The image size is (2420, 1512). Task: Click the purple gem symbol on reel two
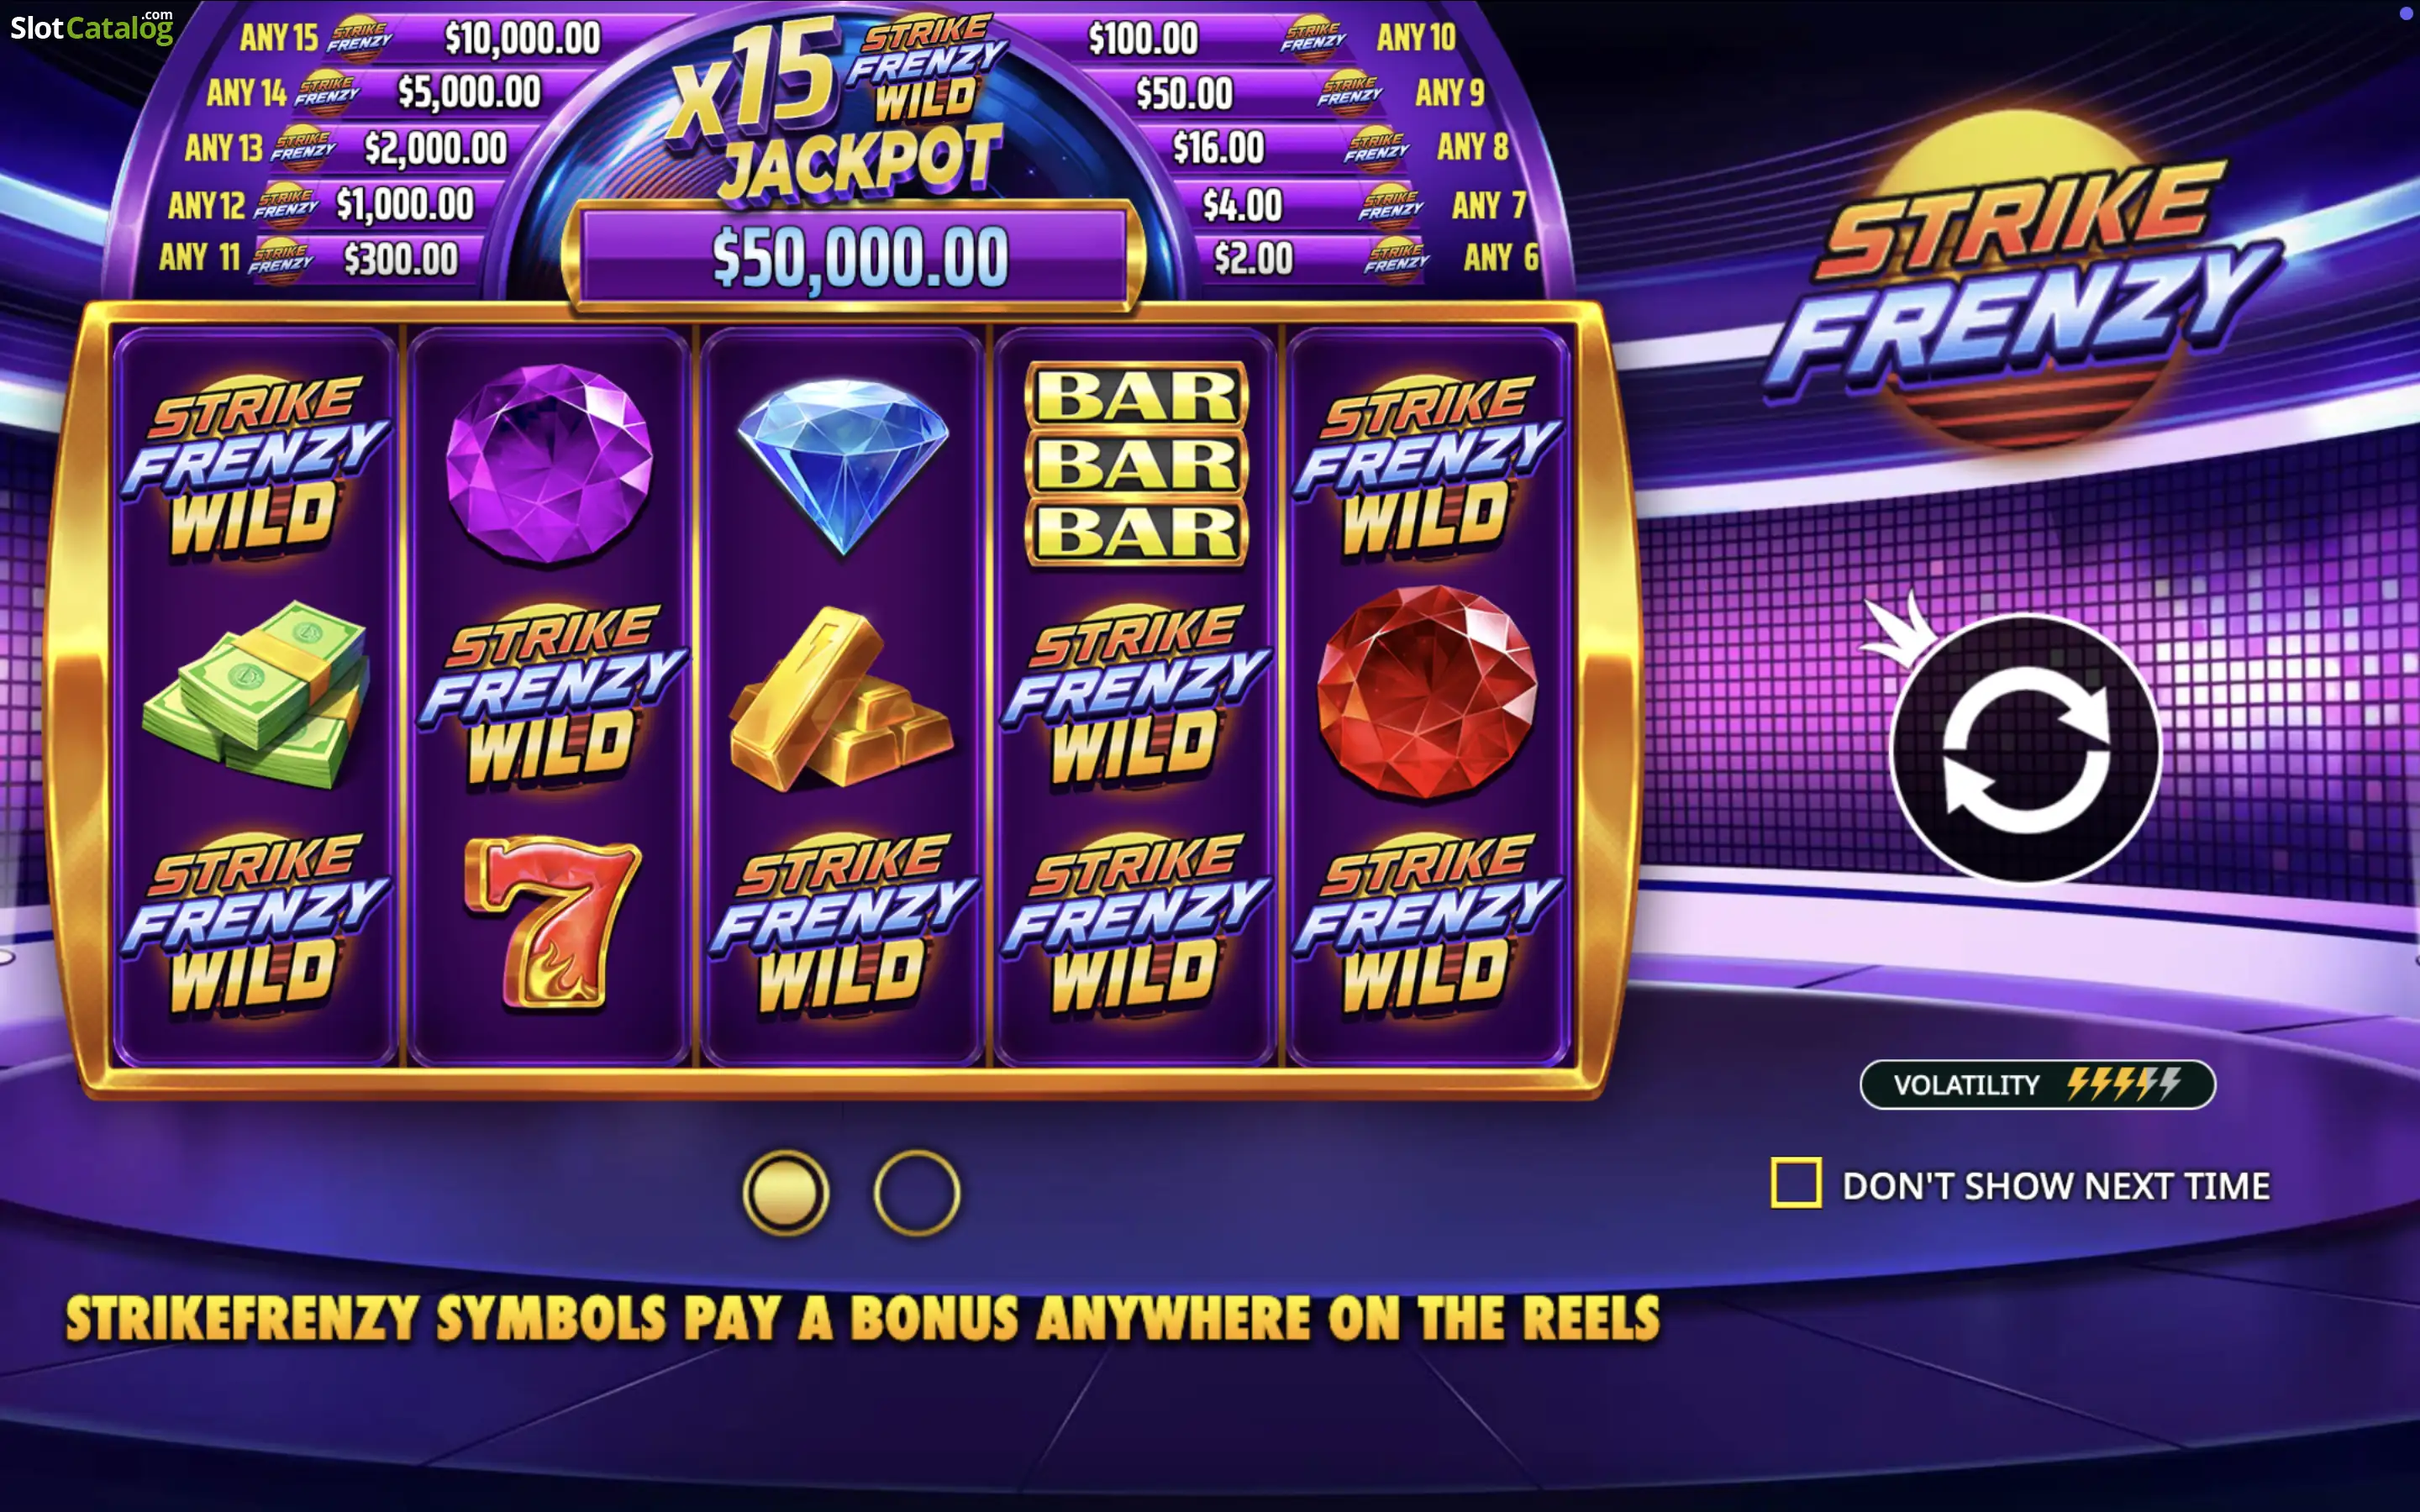tap(549, 463)
